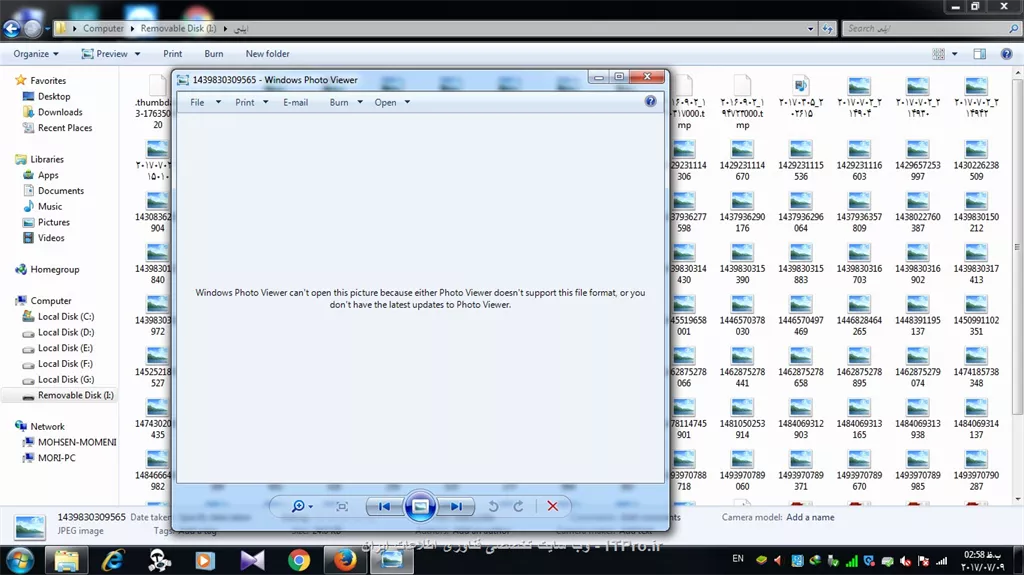1024x575 pixels.
Task: Select image file 1438022760 387
Action: click(918, 212)
